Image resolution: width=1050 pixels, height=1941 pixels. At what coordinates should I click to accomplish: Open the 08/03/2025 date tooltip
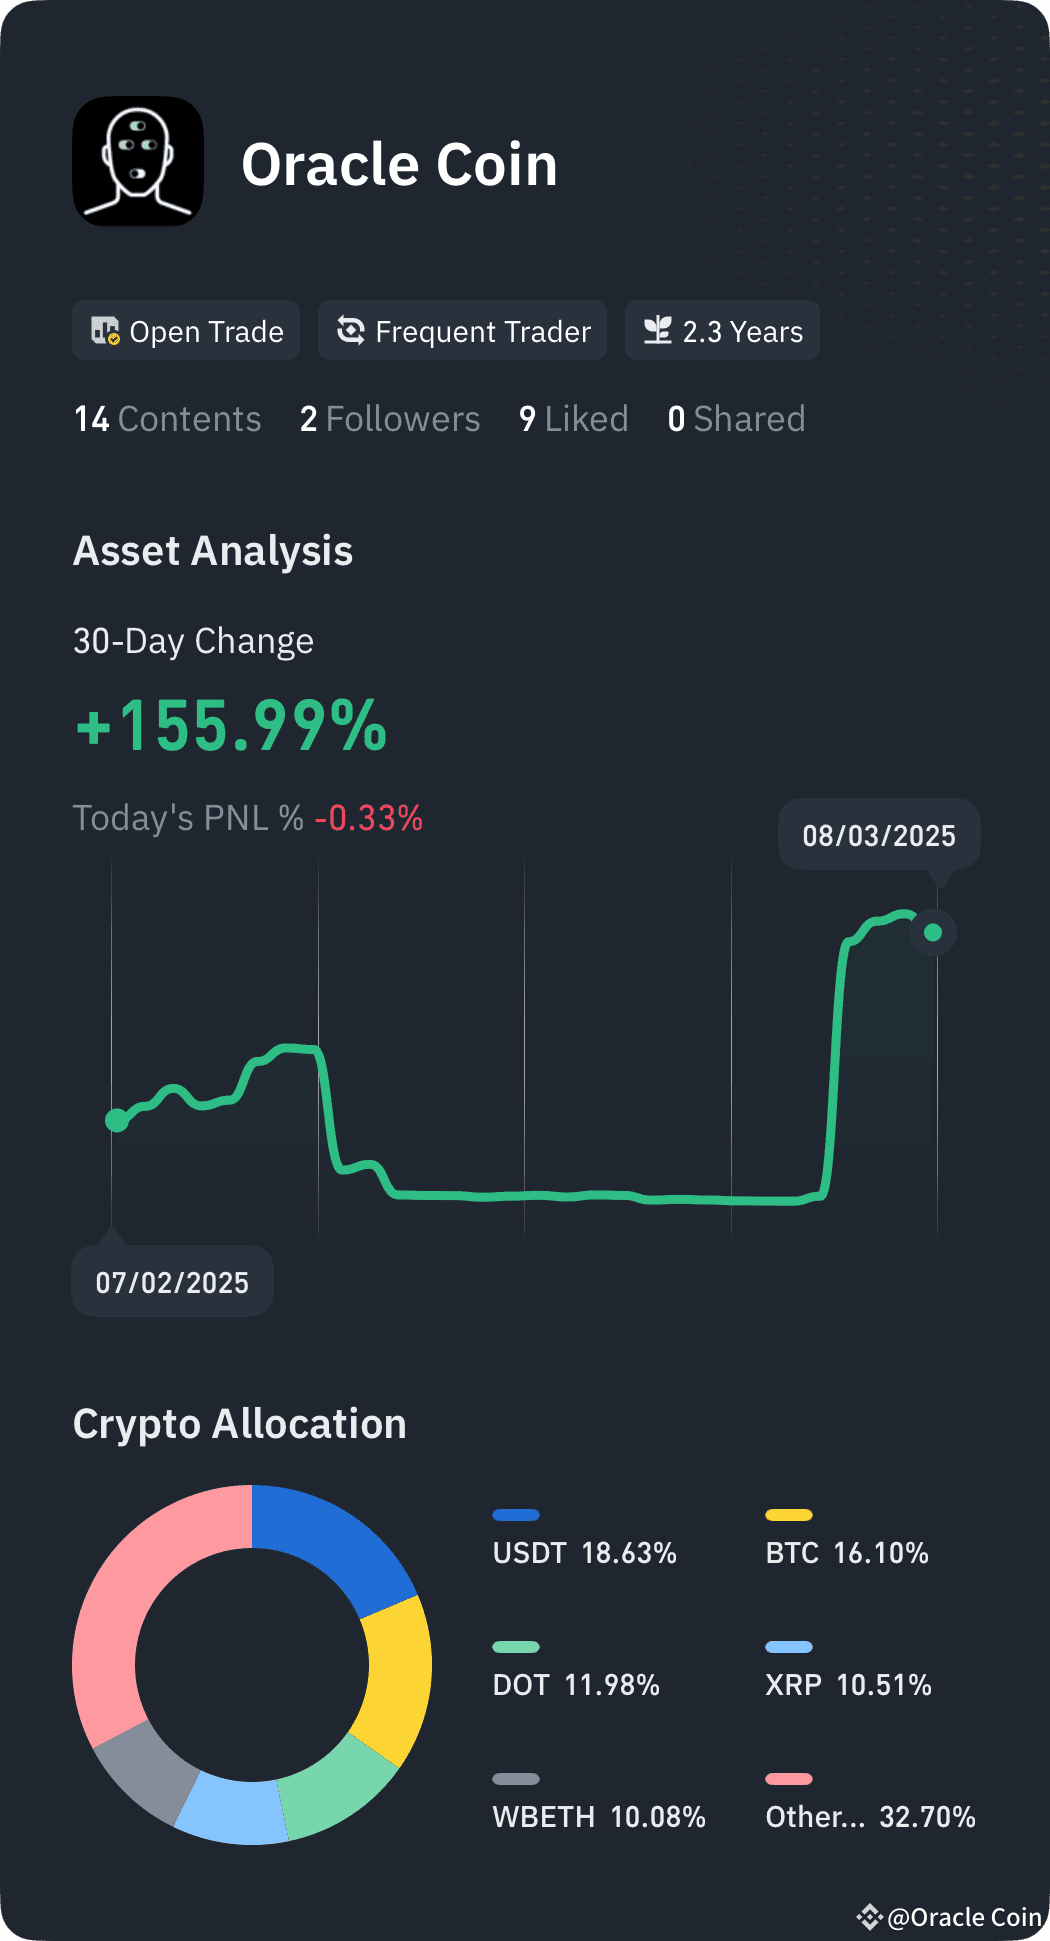click(x=878, y=836)
